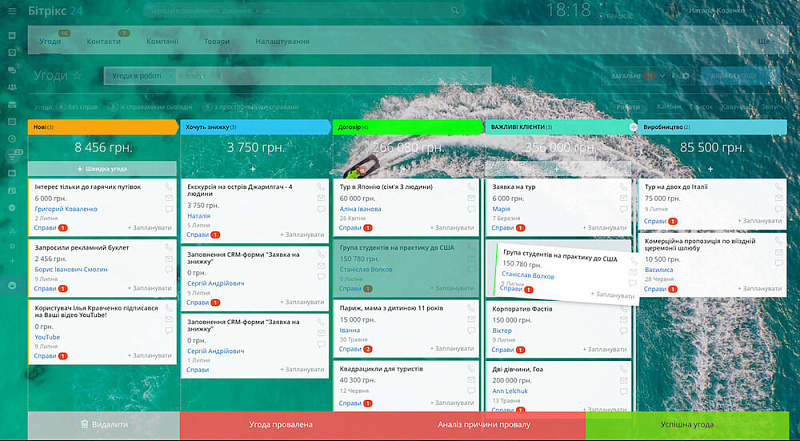
Task: Click "Швидка угода" button in Нові column
Action: [101, 169]
